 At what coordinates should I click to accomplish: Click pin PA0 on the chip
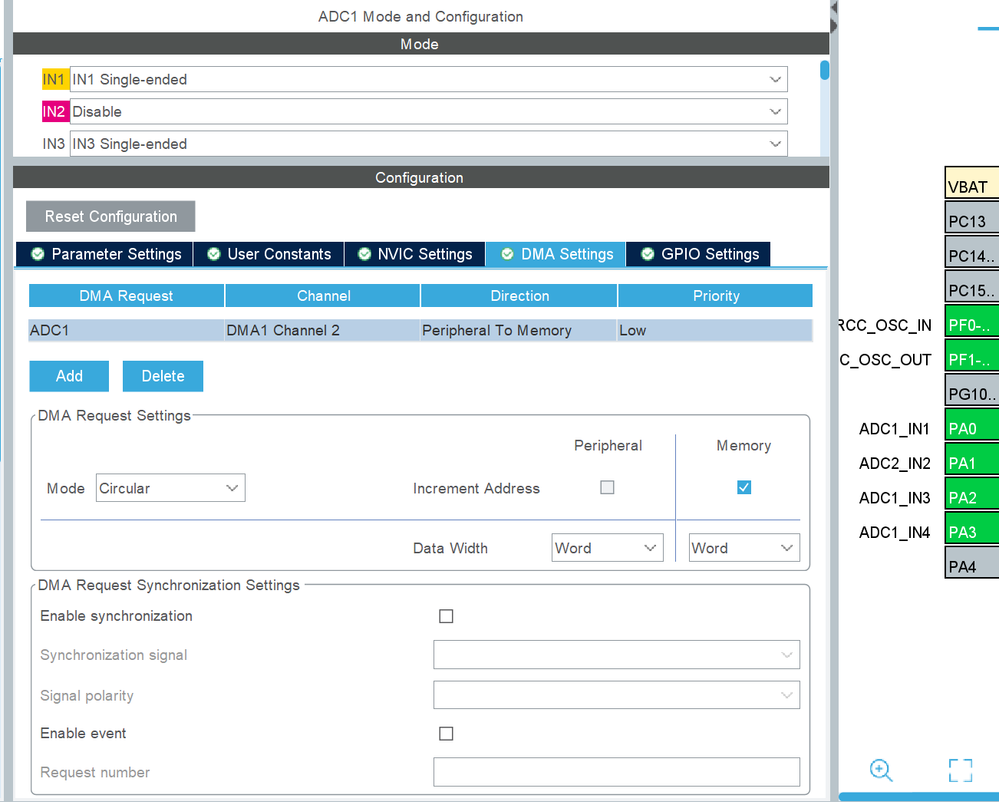coord(972,424)
